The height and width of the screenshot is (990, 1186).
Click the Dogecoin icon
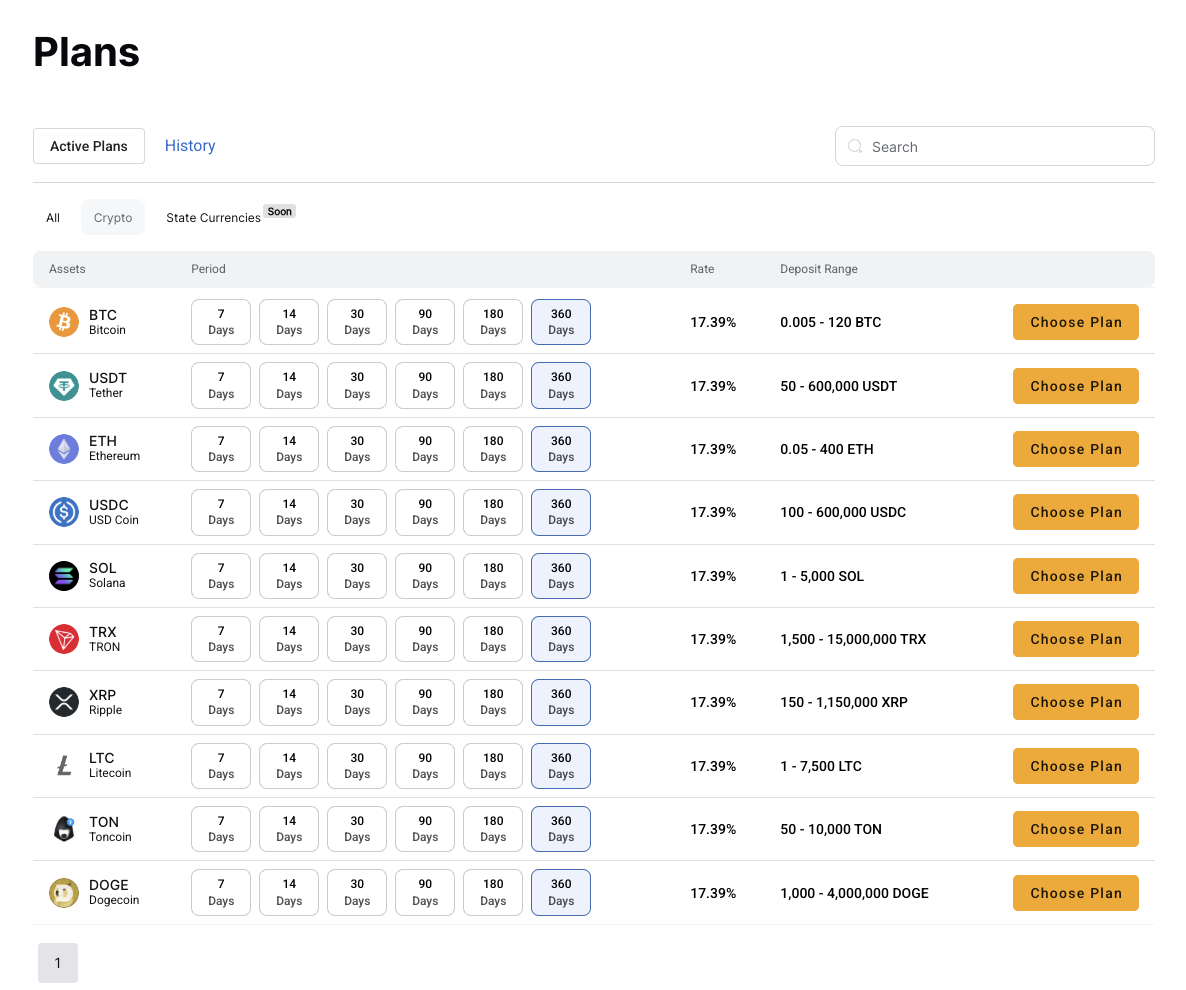coord(64,893)
